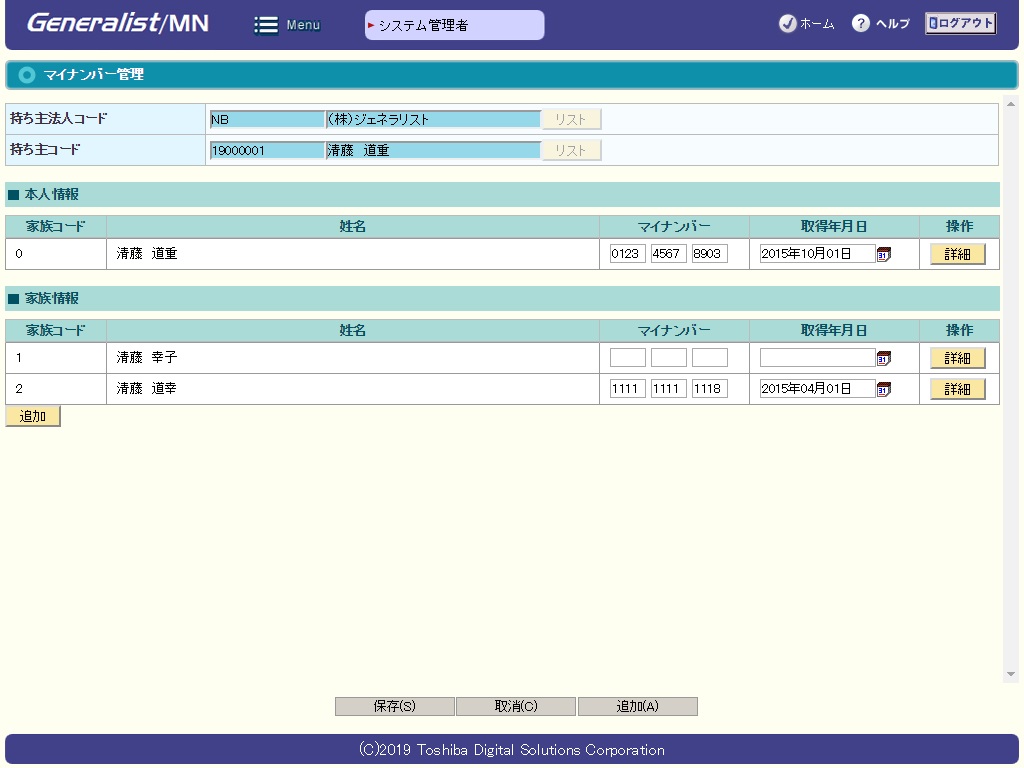The height and width of the screenshot is (768, 1024).
Task: Click the 持ち主コード input field
Action: 267,150
